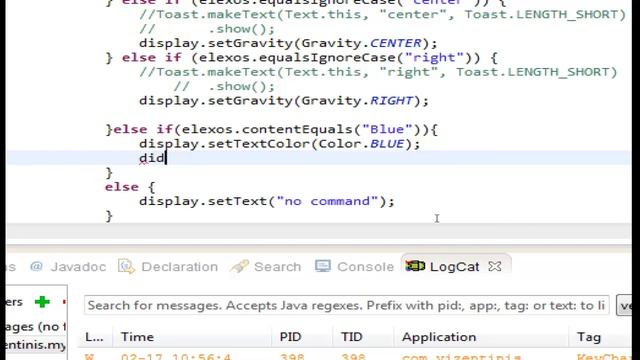This screenshot has width=640, height=360.
Task: Click the editor's horizontal scrollbar
Action: pyautogui.click(x=319, y=231)
